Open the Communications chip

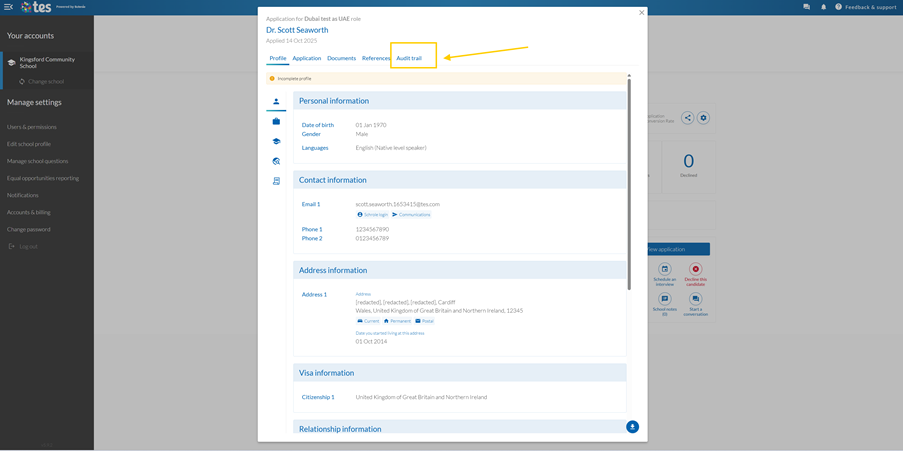click(x=411, y=214)
